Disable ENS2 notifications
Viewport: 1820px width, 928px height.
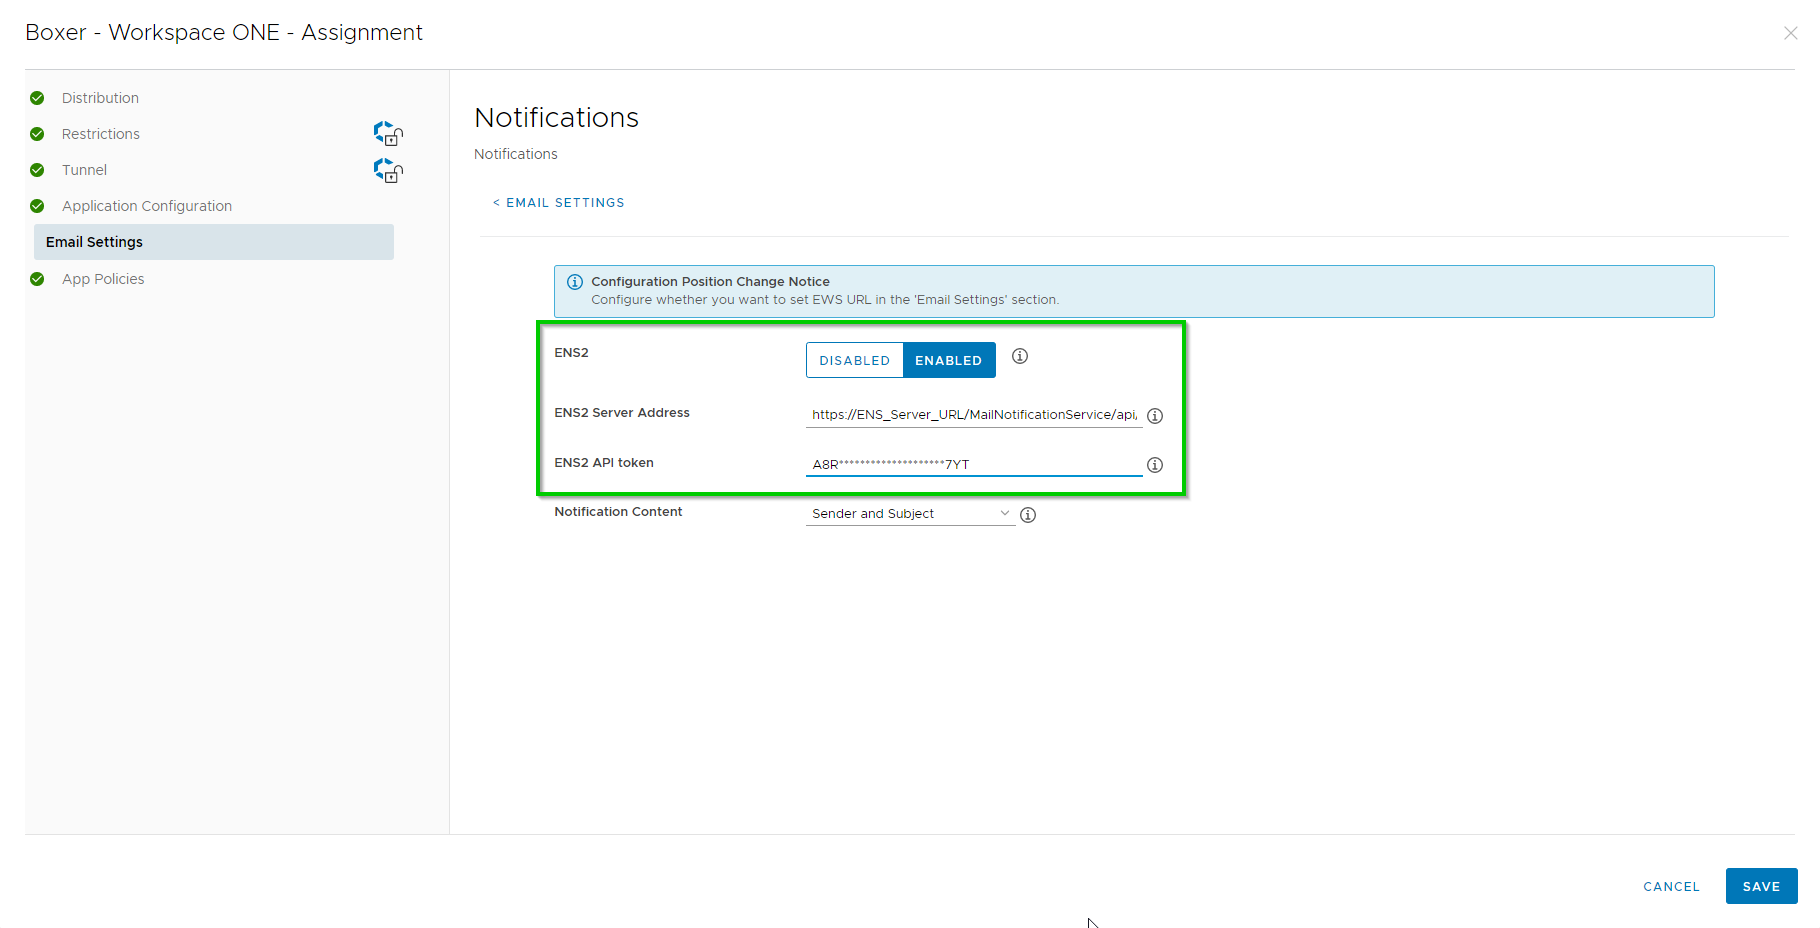[x=855, y=360]
